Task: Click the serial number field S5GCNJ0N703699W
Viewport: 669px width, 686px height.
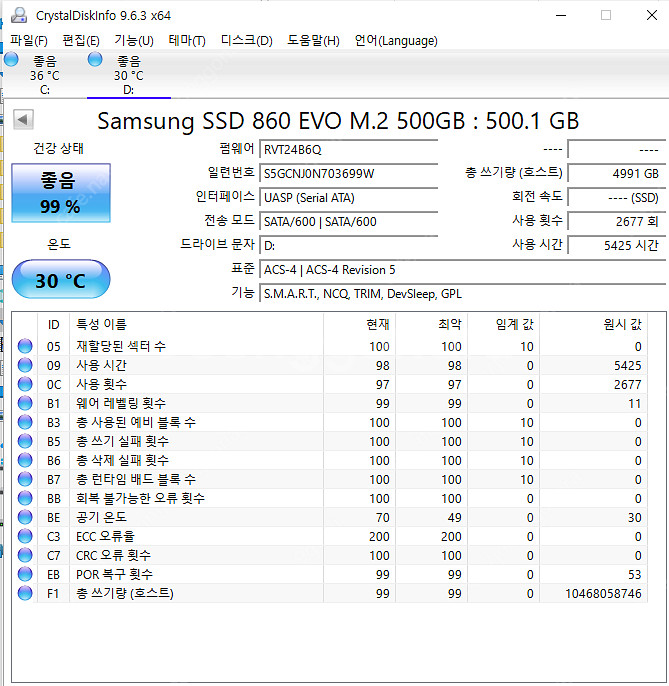Action: click(349, 174)
